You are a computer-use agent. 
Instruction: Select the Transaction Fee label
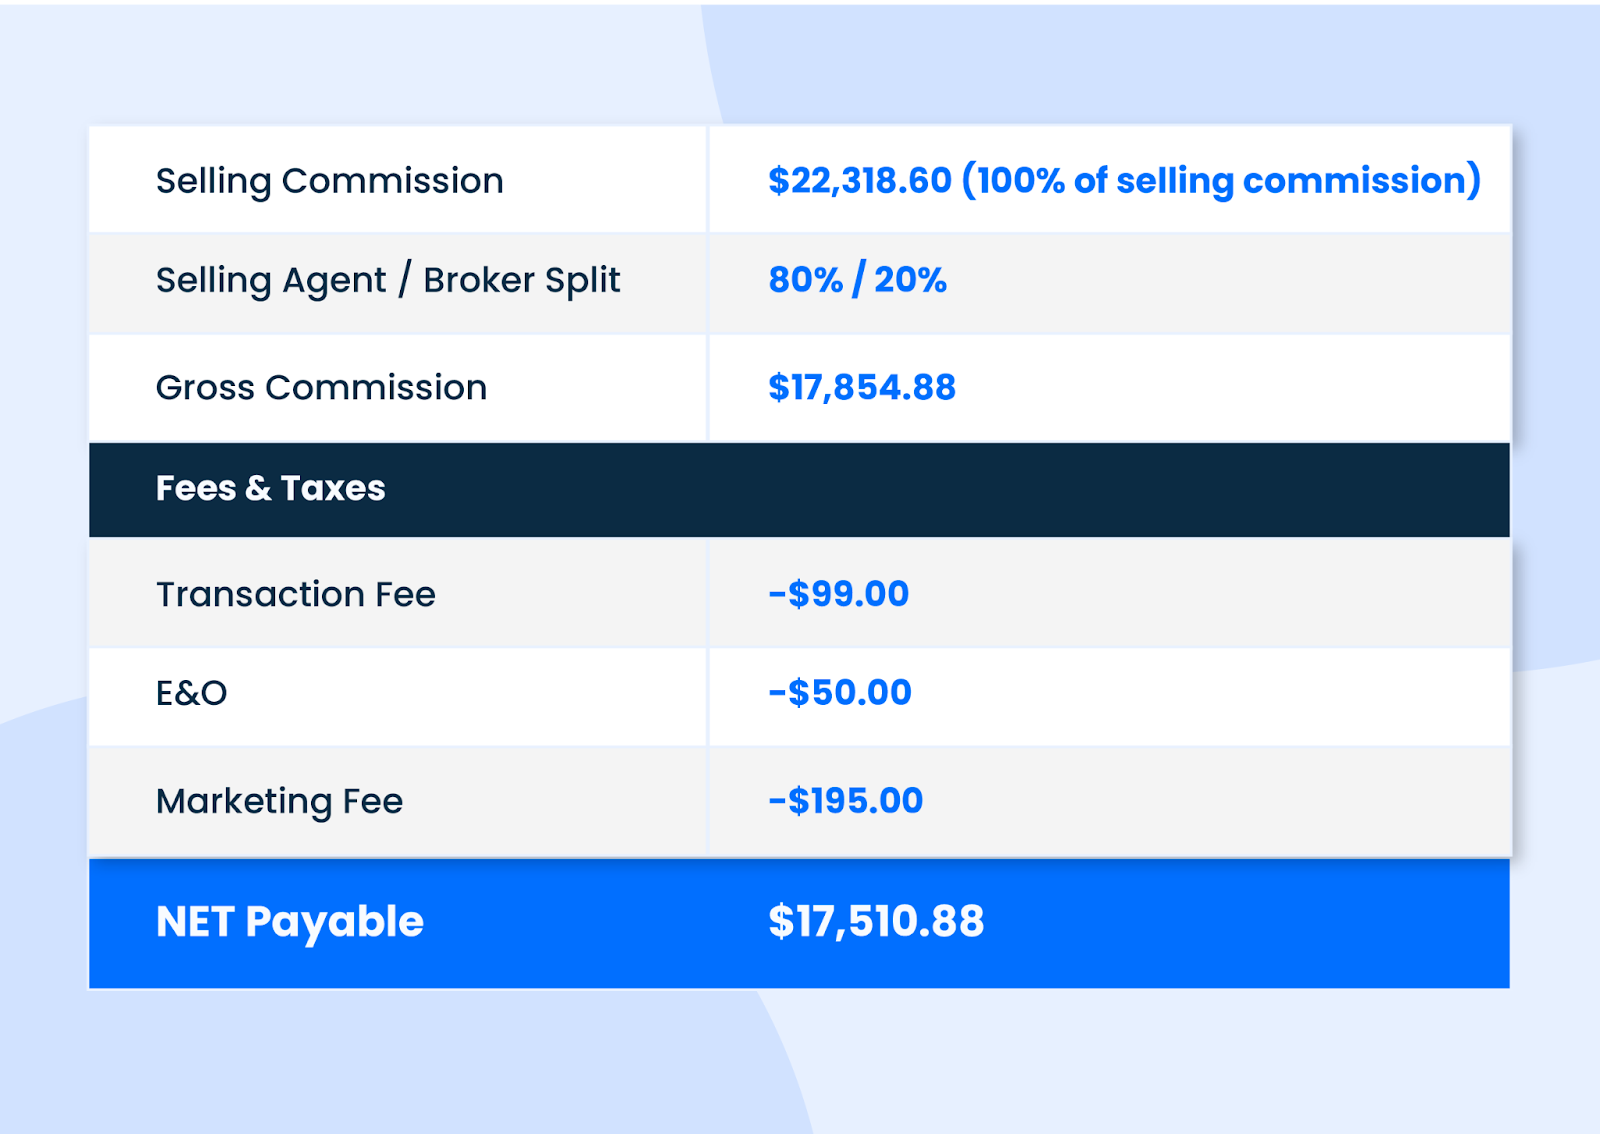tap(295, 595)
